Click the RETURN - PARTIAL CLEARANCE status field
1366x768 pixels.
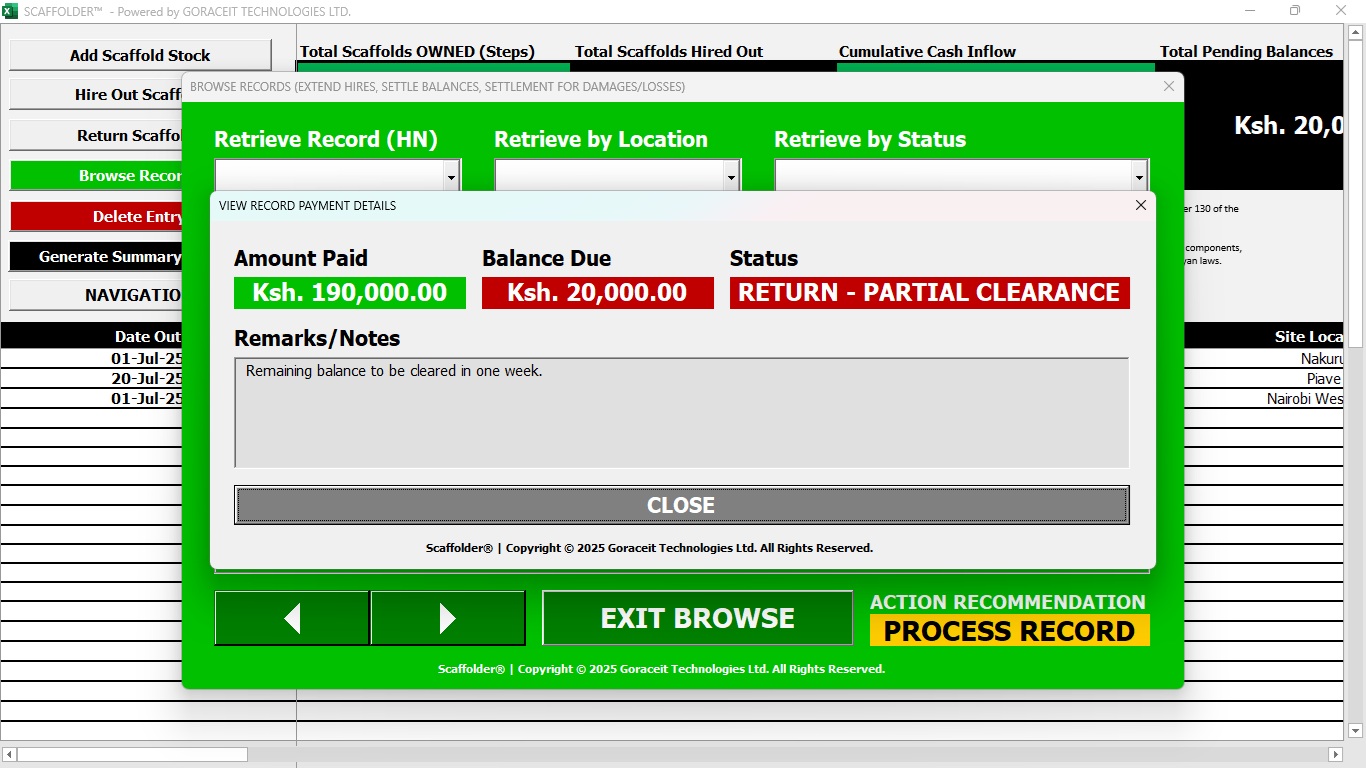point(929,293)
